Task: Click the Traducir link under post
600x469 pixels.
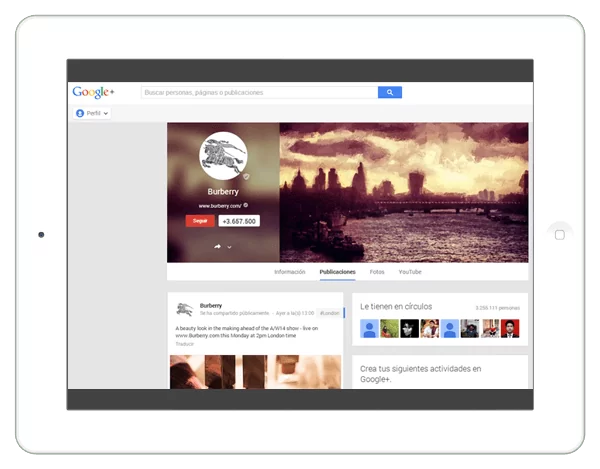Action: click(184, 344)
